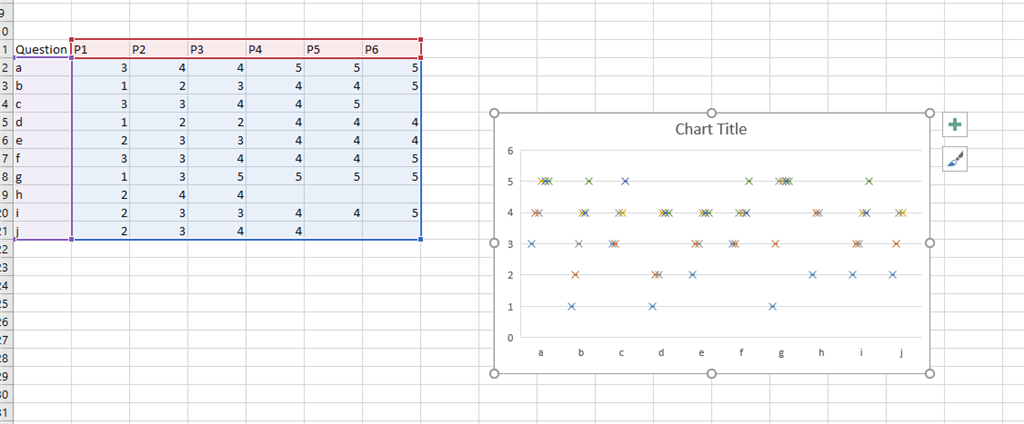Click the Question header cell
This screenshot has width=1024, height=424.
tap(42, 49)
